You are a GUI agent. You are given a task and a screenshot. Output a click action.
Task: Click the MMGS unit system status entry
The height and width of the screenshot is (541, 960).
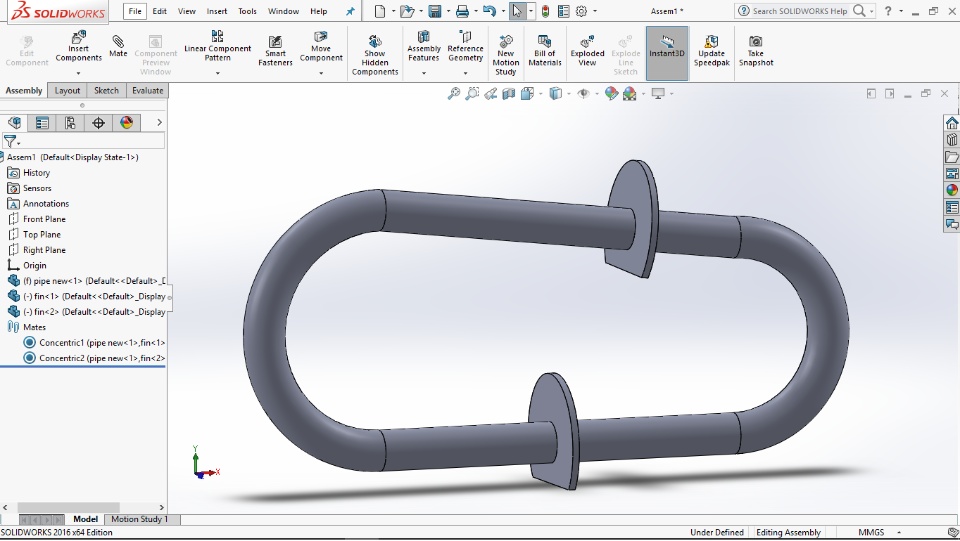click(871, 532)
